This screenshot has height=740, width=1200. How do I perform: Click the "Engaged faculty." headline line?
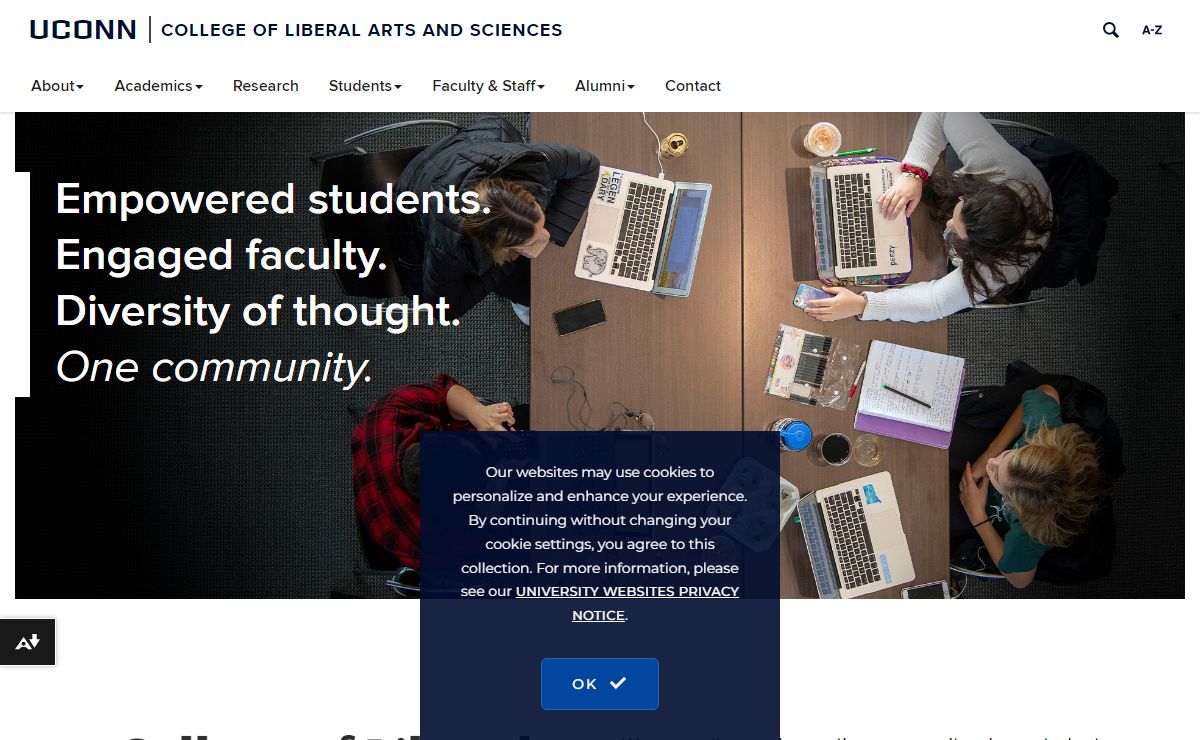221,255
